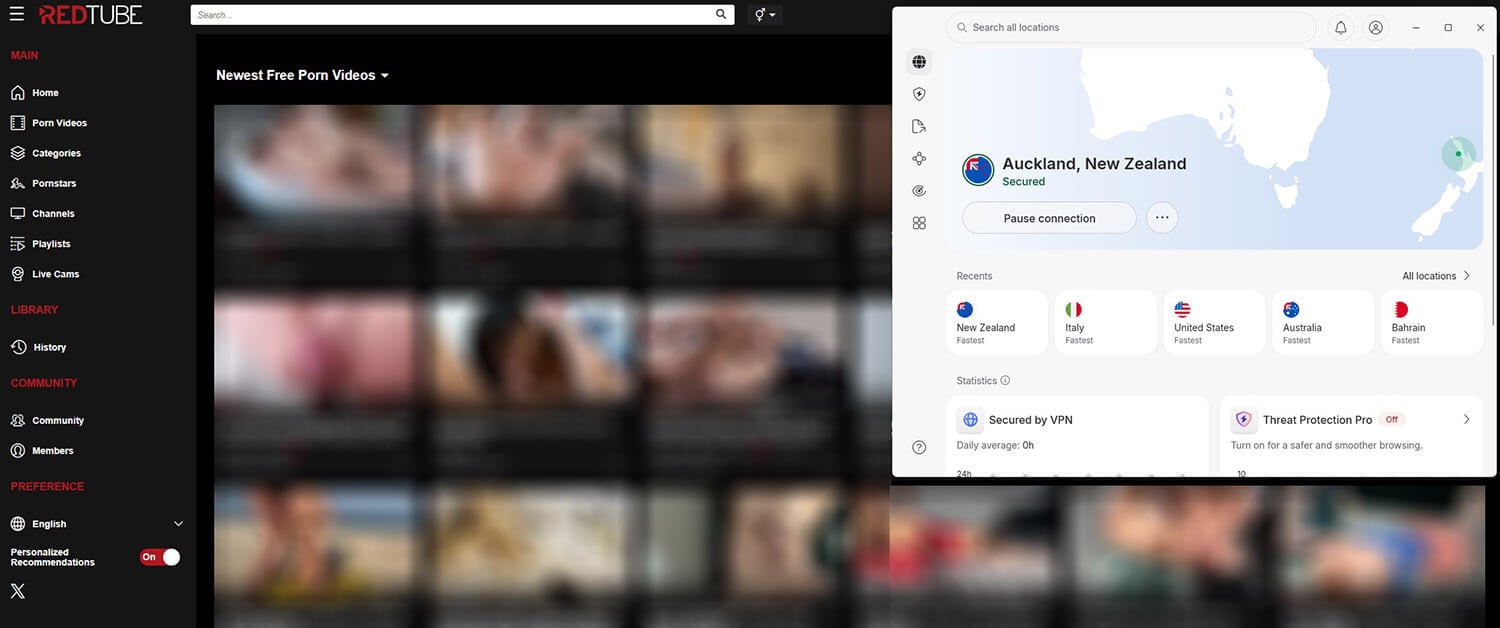Open VPN notifications via the bell icon
The height and width of the screenshot is (628, 1500).
pos(1341,28)
